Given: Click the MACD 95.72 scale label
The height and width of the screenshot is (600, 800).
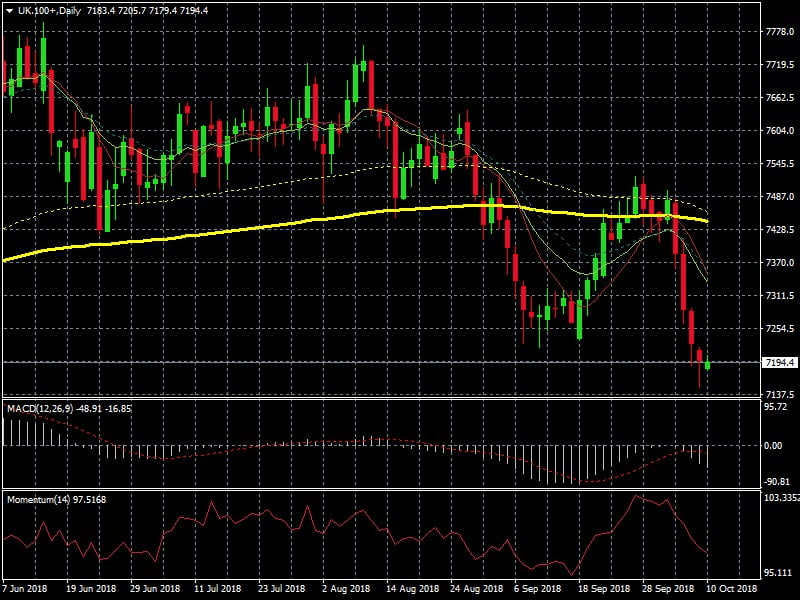Looking at the screenshot, I should point(774,407).
